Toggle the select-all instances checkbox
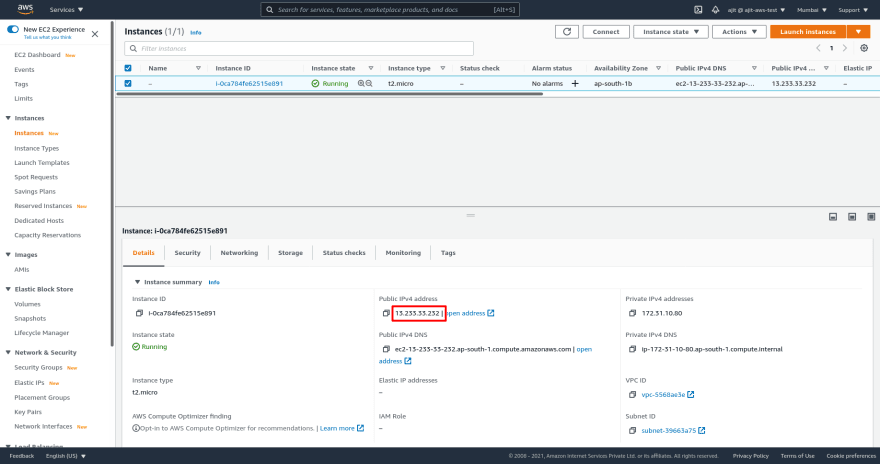Screen dimensions: 880x464 pyautogui.click(x=128, y=68)
